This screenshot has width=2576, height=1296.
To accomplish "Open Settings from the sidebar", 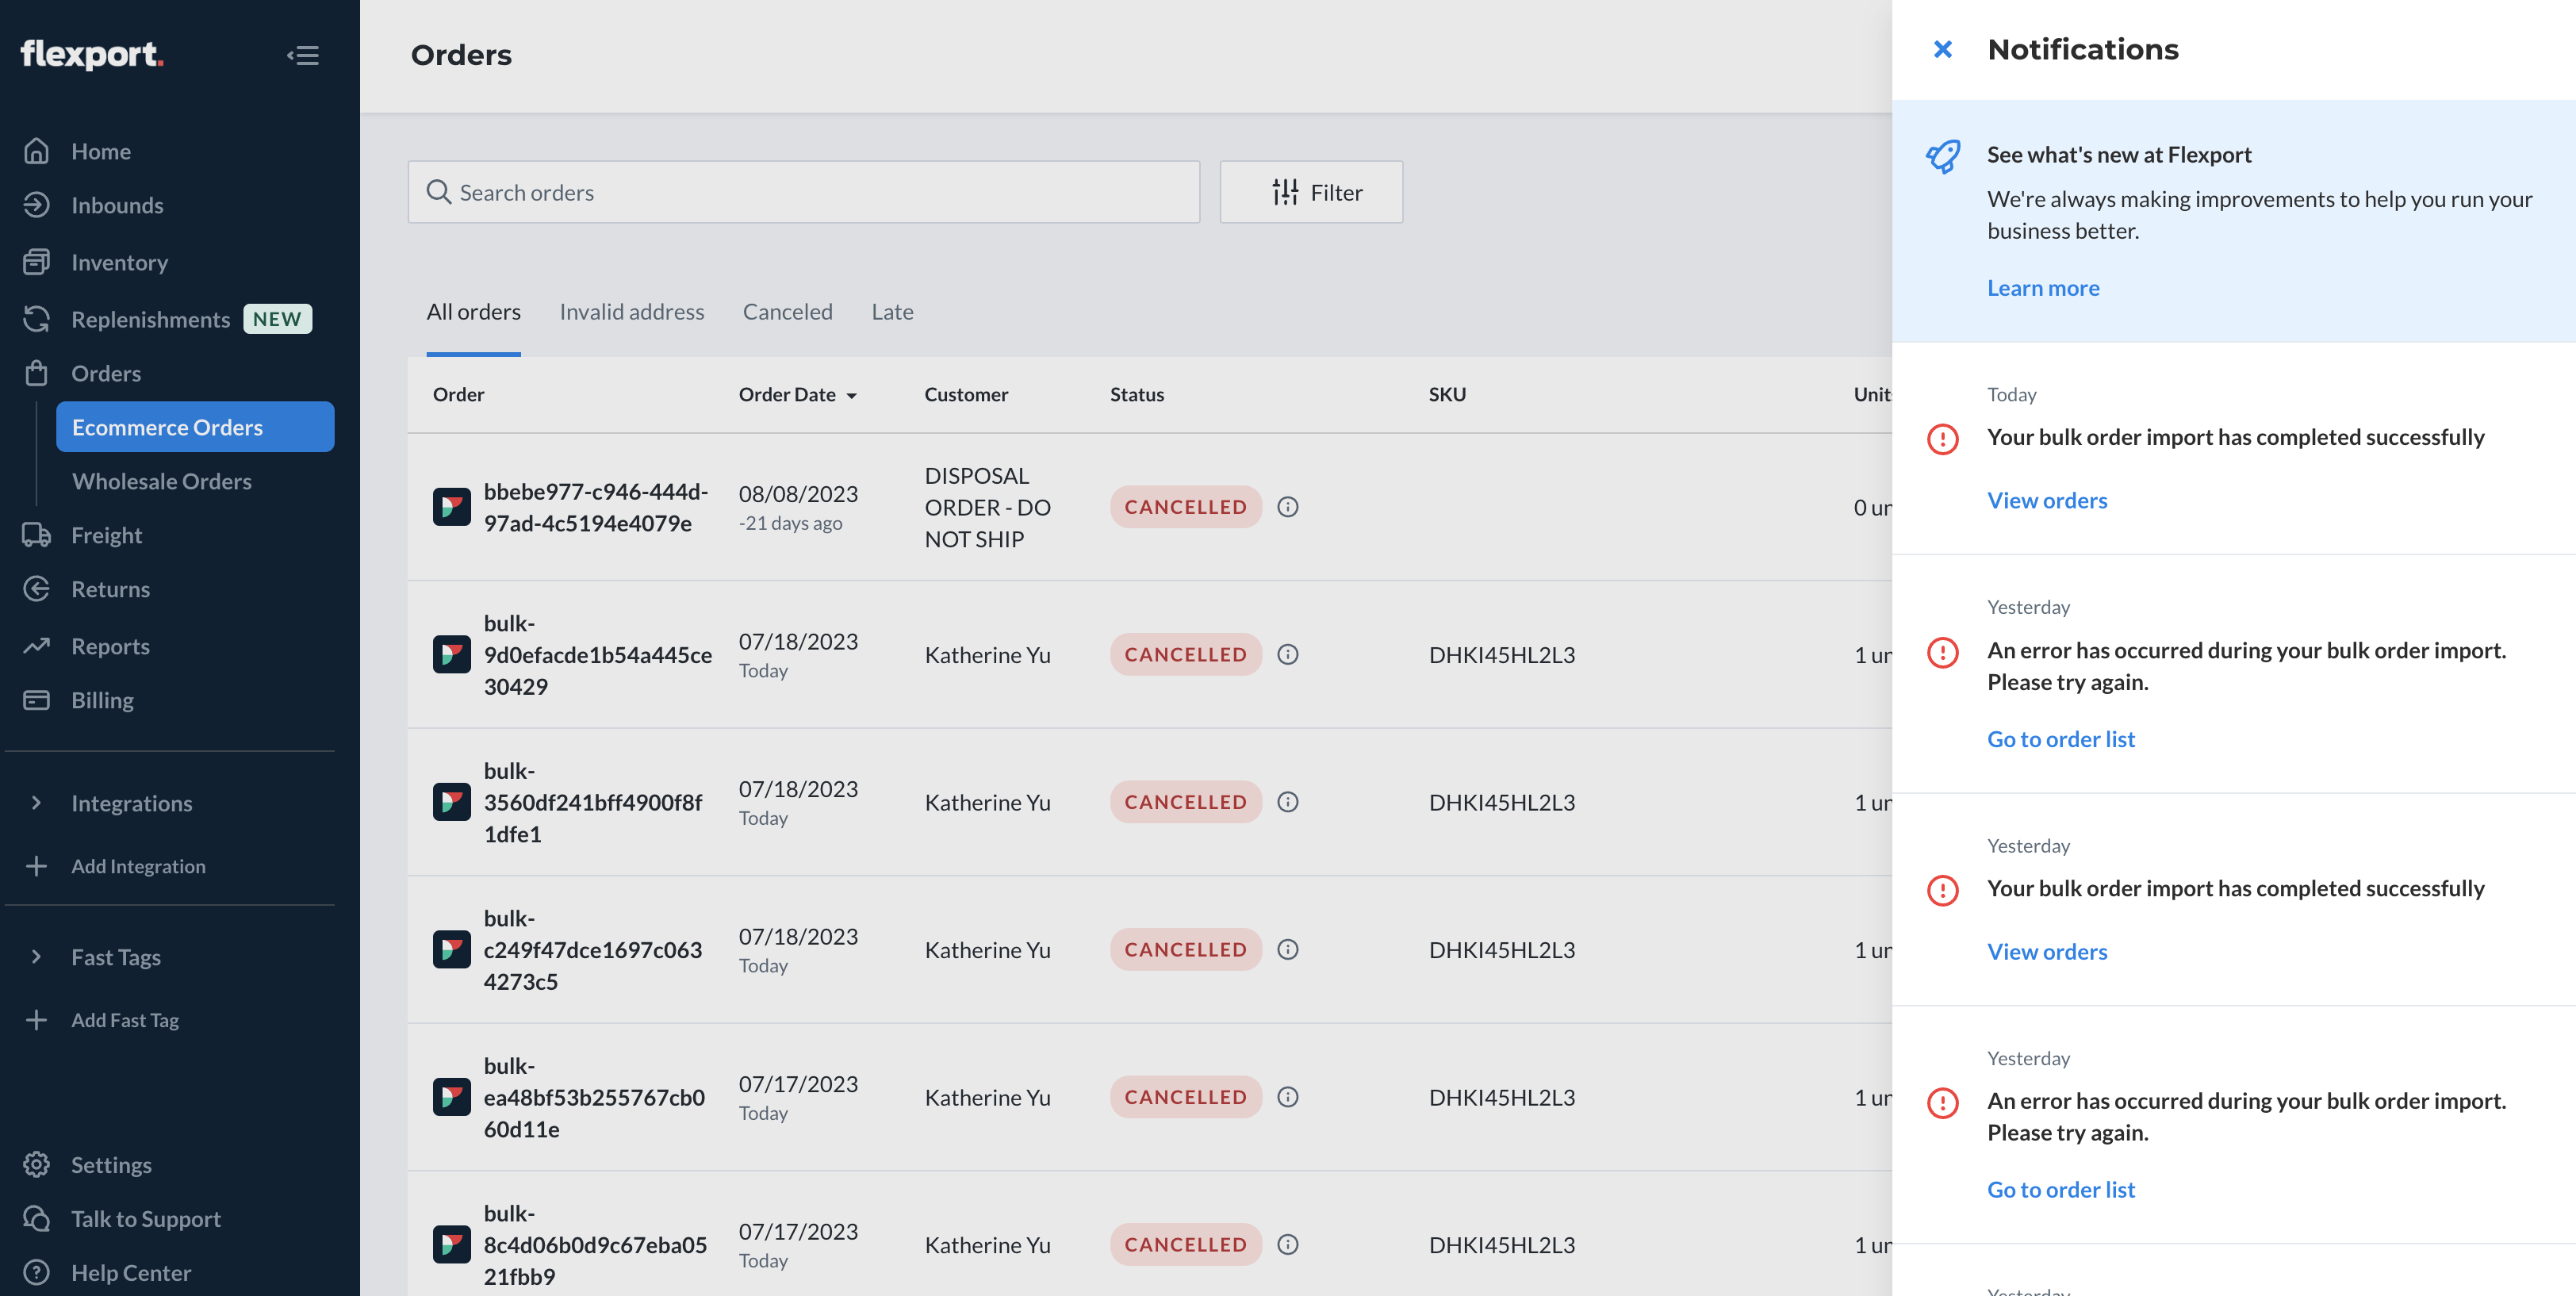I will tap(111, 1164).
